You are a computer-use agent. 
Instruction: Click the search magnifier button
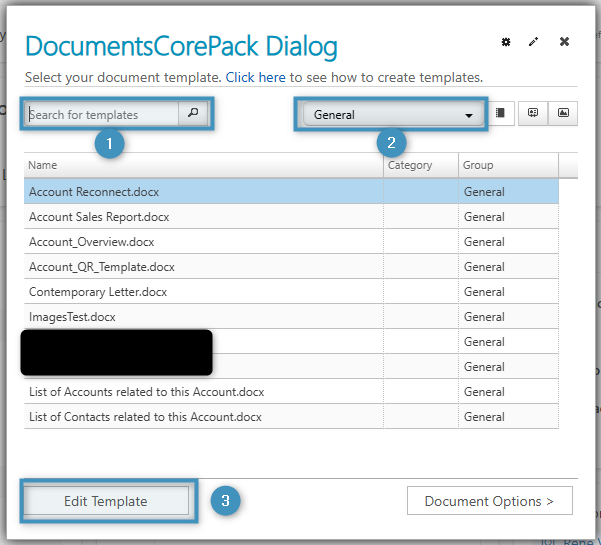coord(193,114)
